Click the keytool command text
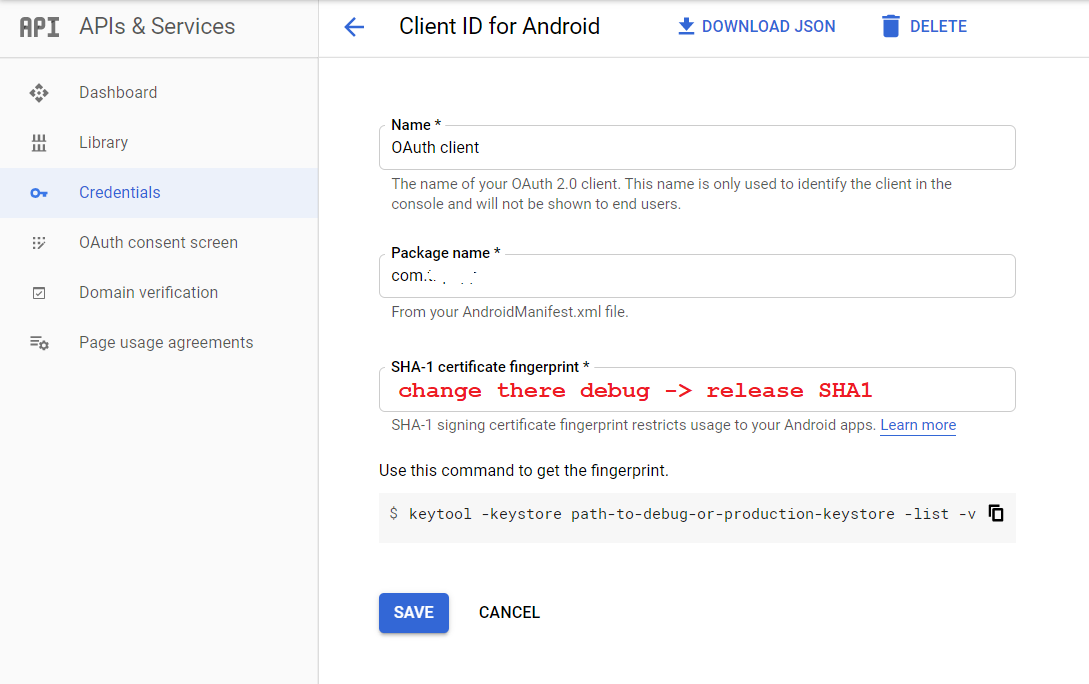 [x=692, y=514]
